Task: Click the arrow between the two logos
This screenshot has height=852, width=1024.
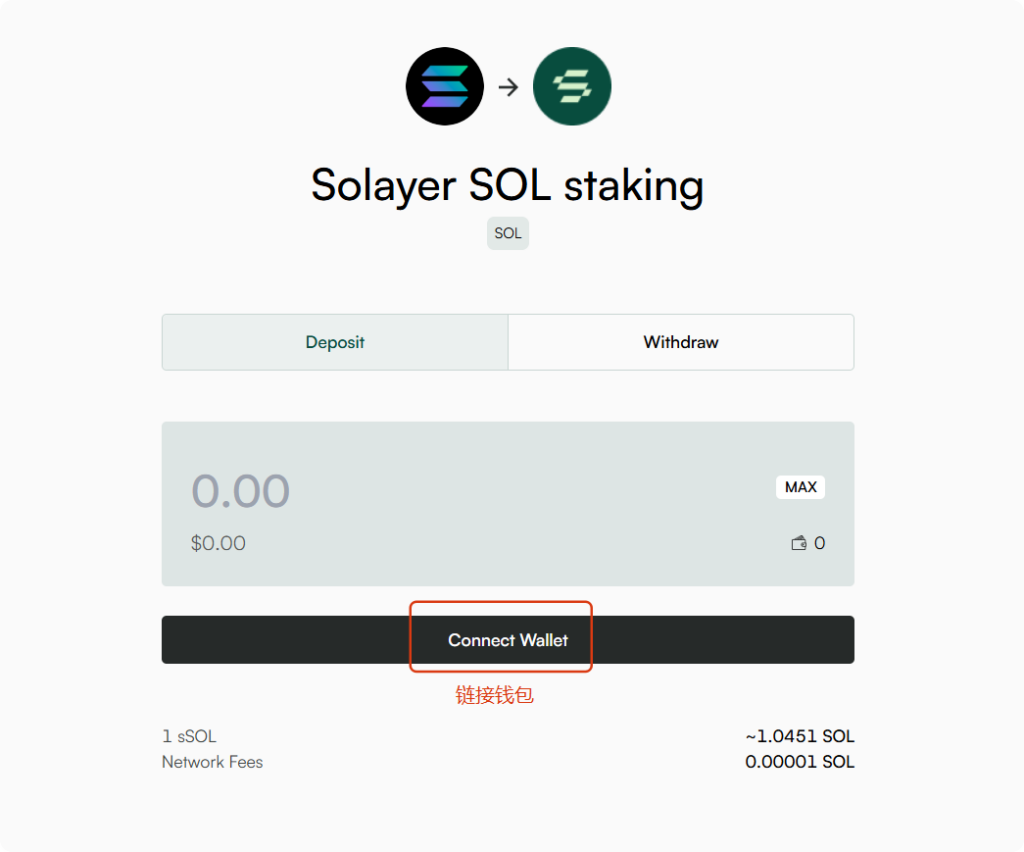Action: [x=508, y=87]
